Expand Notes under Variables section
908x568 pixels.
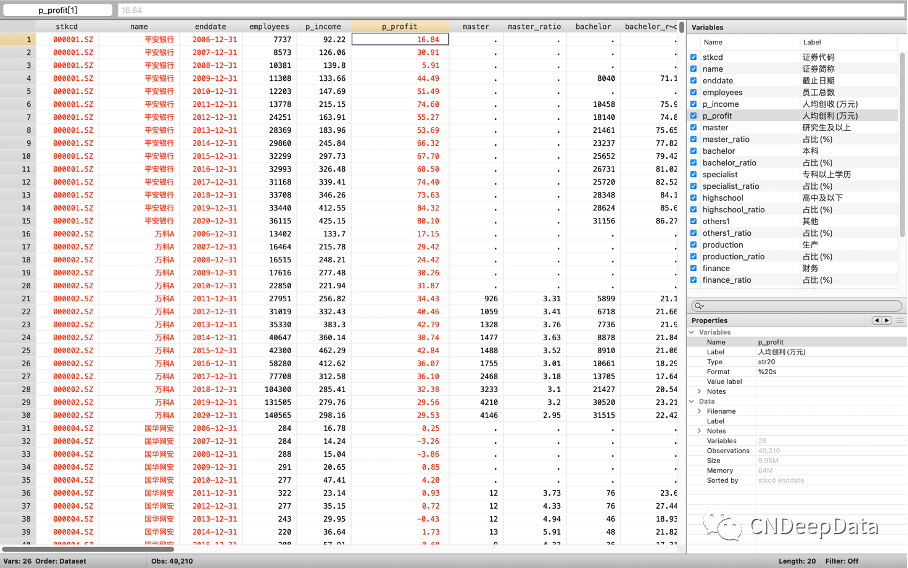pos(700,391)
